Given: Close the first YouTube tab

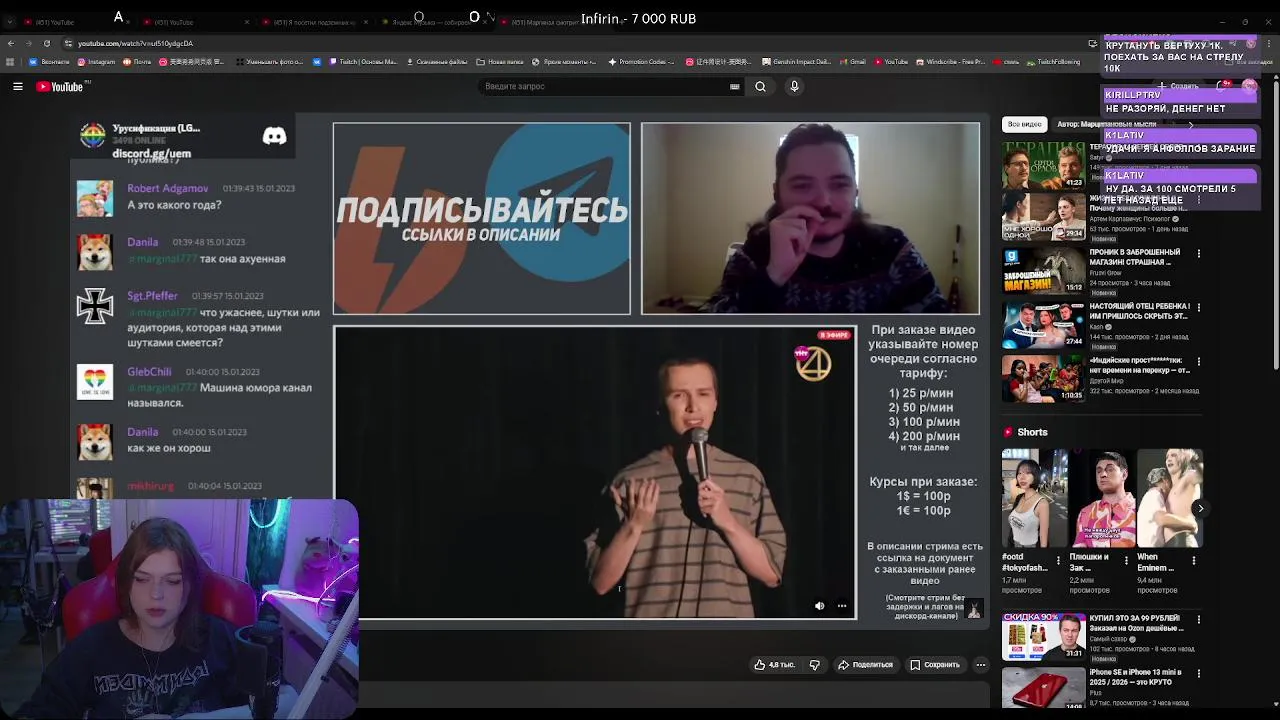Looking at the screenshot, I should pyautogui.click(x=126, y=22).
